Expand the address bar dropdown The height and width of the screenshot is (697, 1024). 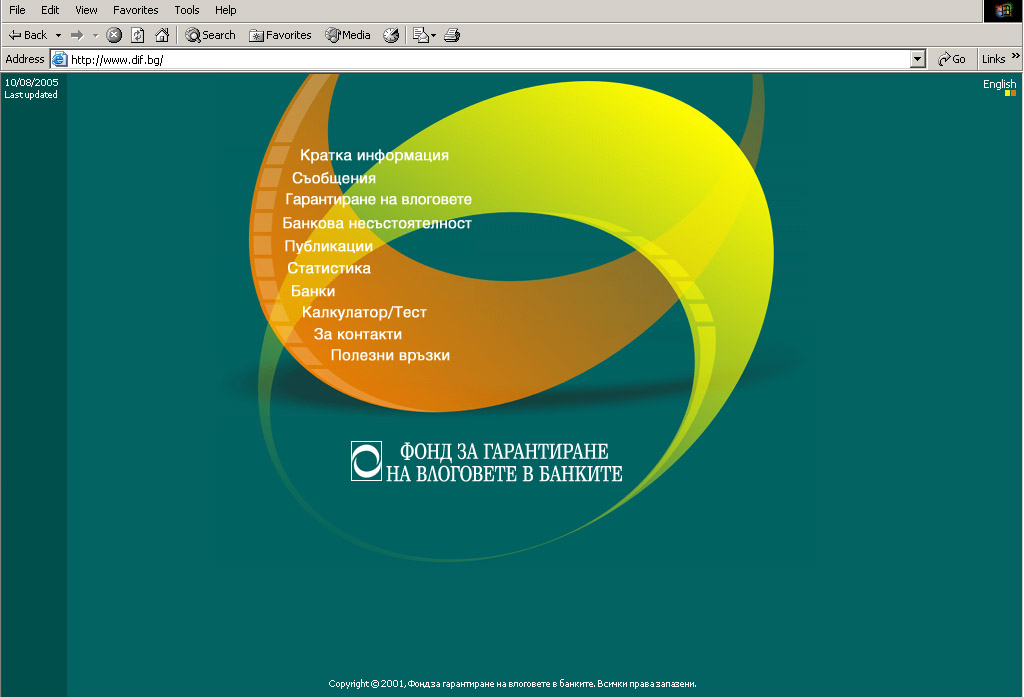tap(918, 60)
